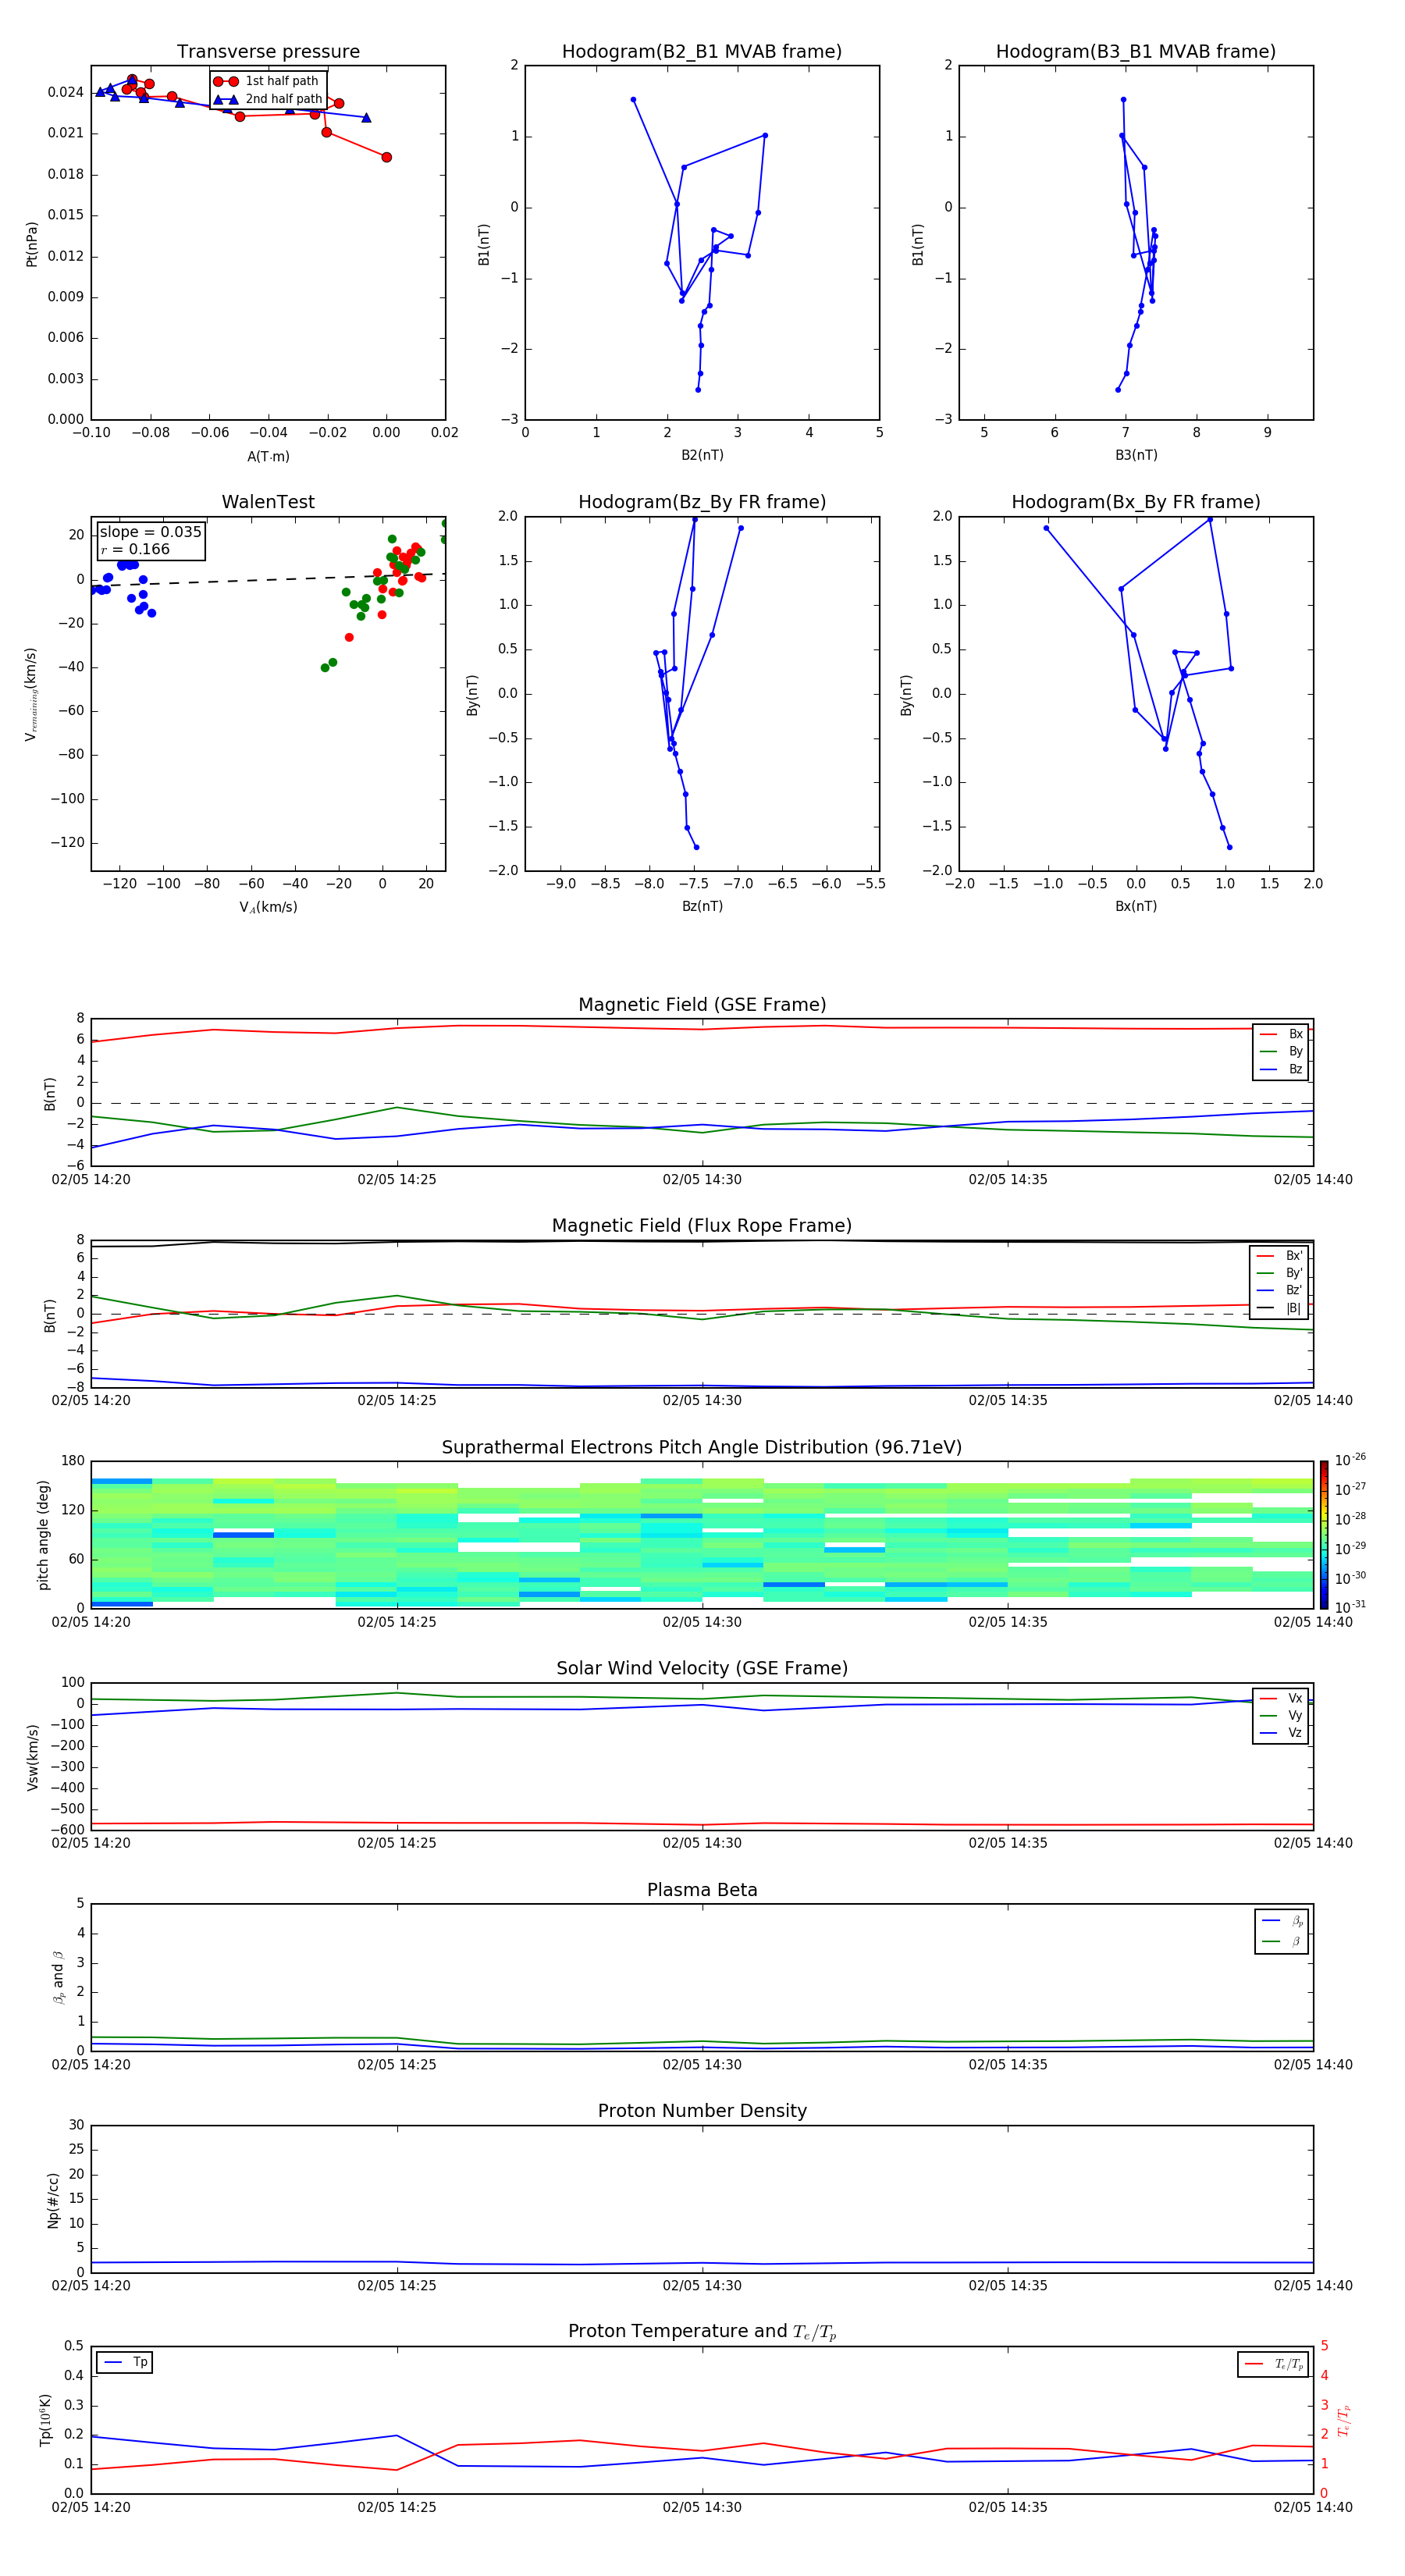Click the red Te/Tp right axis label
1405x2576 pixels.
coord(1343,2420)
